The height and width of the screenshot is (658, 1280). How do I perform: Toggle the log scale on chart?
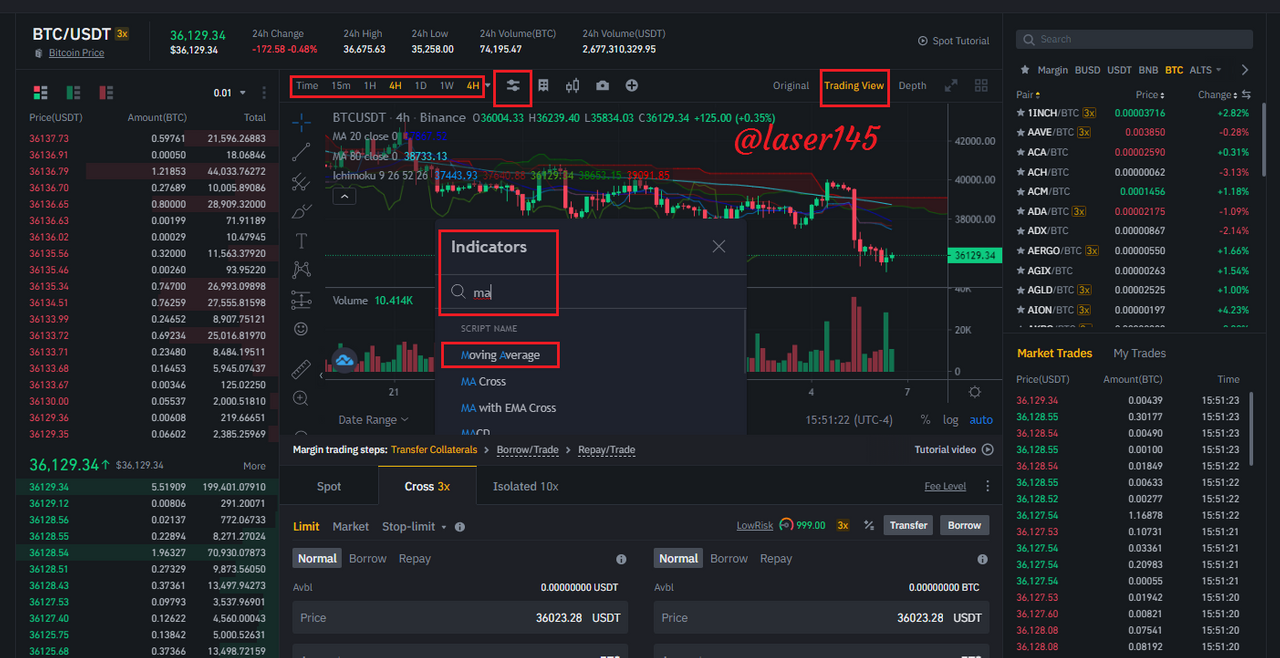(950, 420)
